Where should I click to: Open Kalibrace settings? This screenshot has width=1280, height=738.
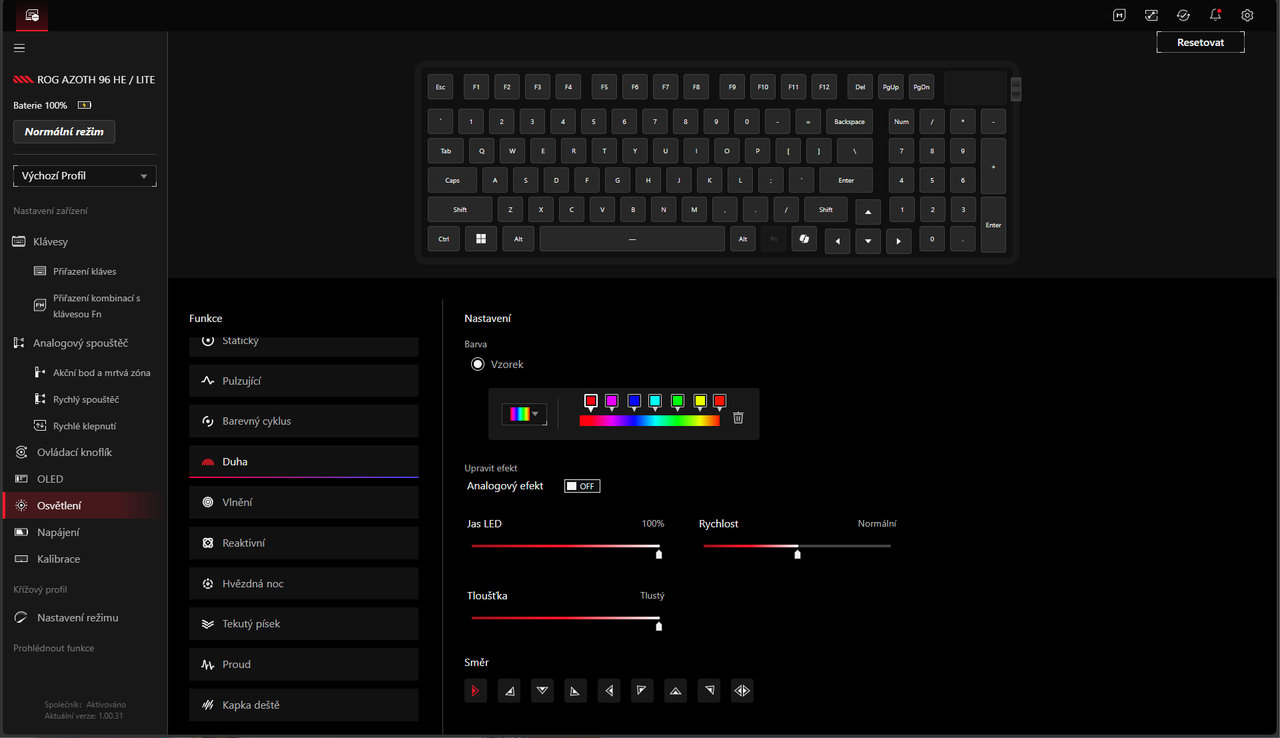click(58, 559)
